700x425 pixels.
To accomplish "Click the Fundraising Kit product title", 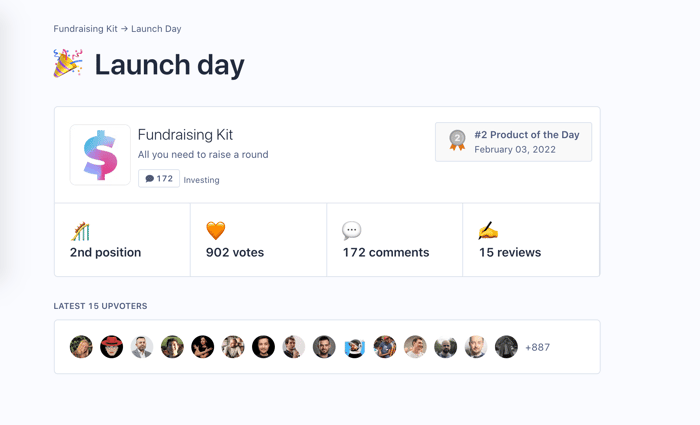I will [185, 135].
